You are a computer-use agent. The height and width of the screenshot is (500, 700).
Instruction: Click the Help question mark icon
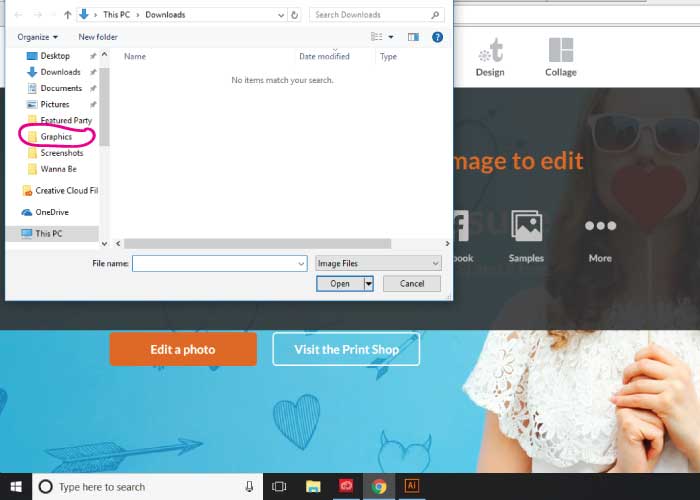[437, 37]
